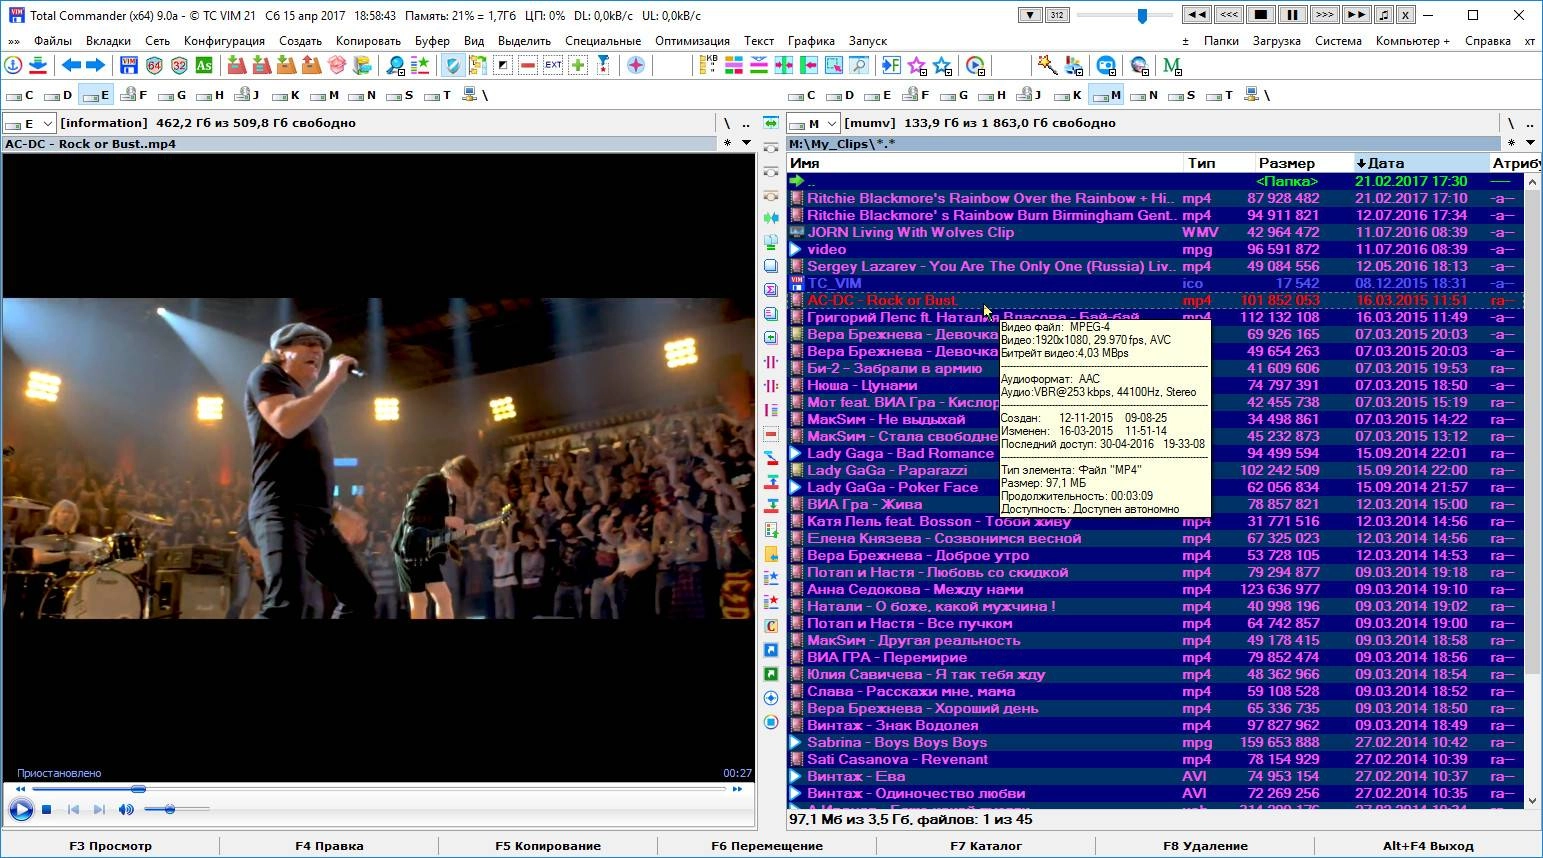This screenshot has width=1543, height=858.
Task: Open the Справка menu
Action: [x=1488, y=41]
